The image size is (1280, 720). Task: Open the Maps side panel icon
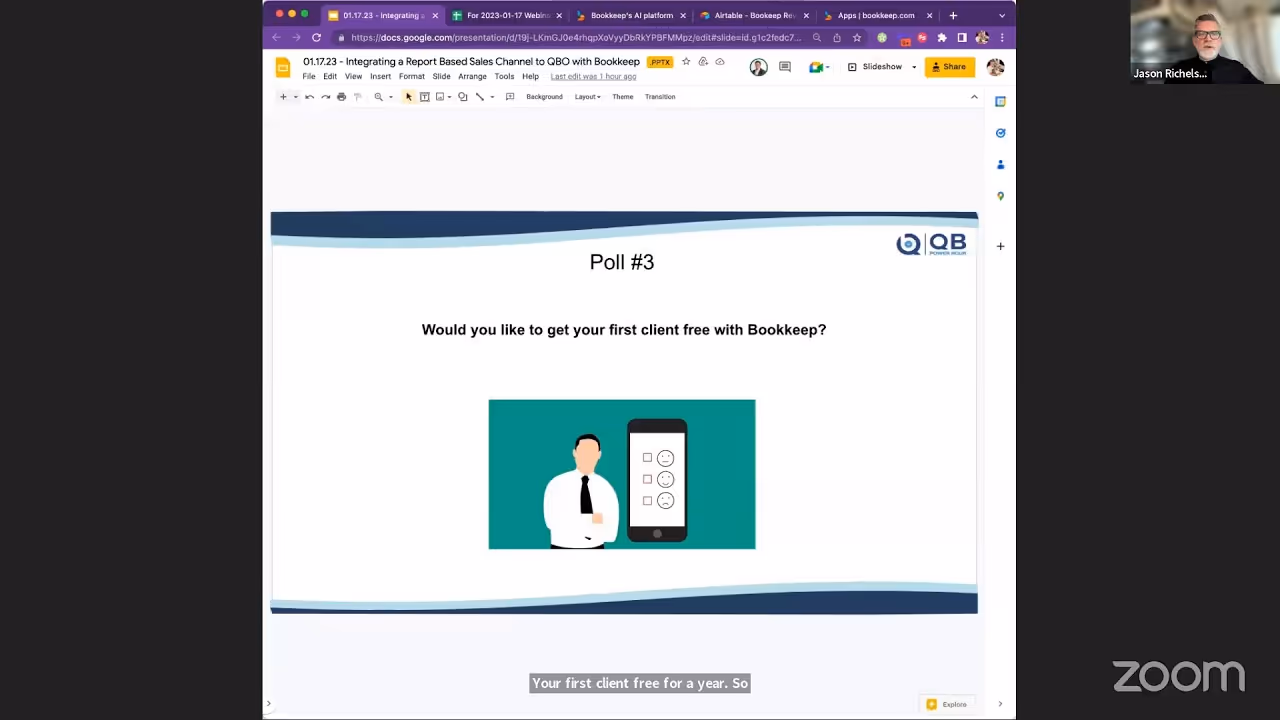tap(1000, 196)
